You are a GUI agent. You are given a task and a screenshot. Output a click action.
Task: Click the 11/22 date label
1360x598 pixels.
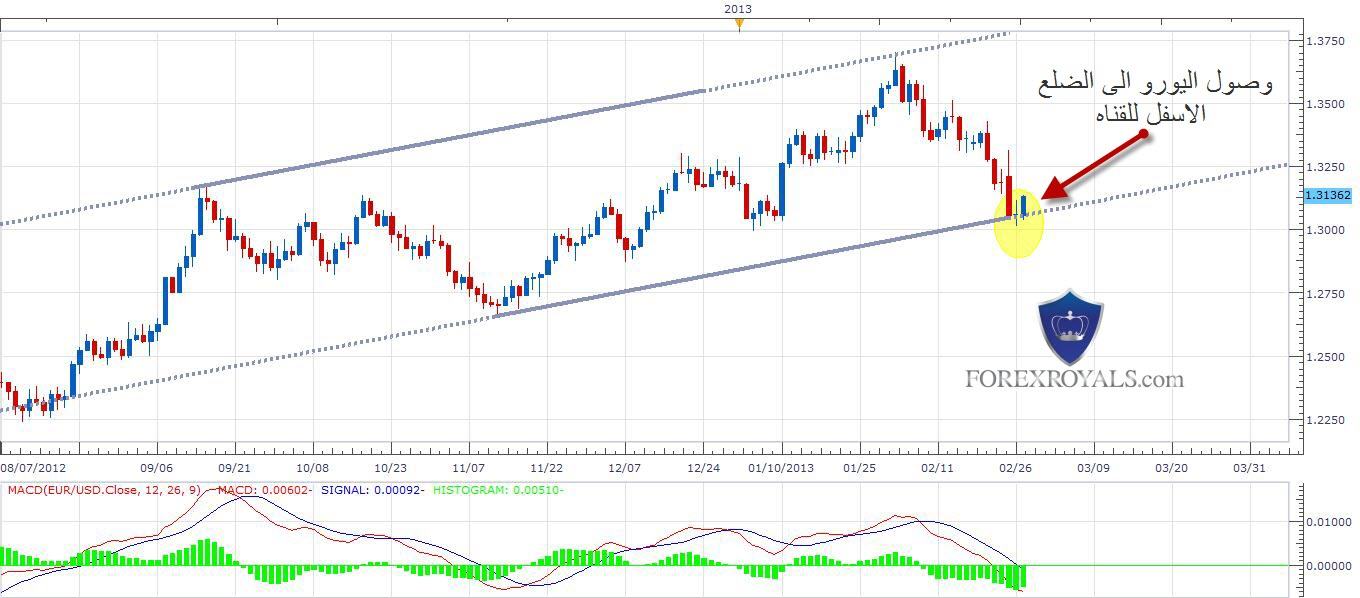[x=546, y=467]
